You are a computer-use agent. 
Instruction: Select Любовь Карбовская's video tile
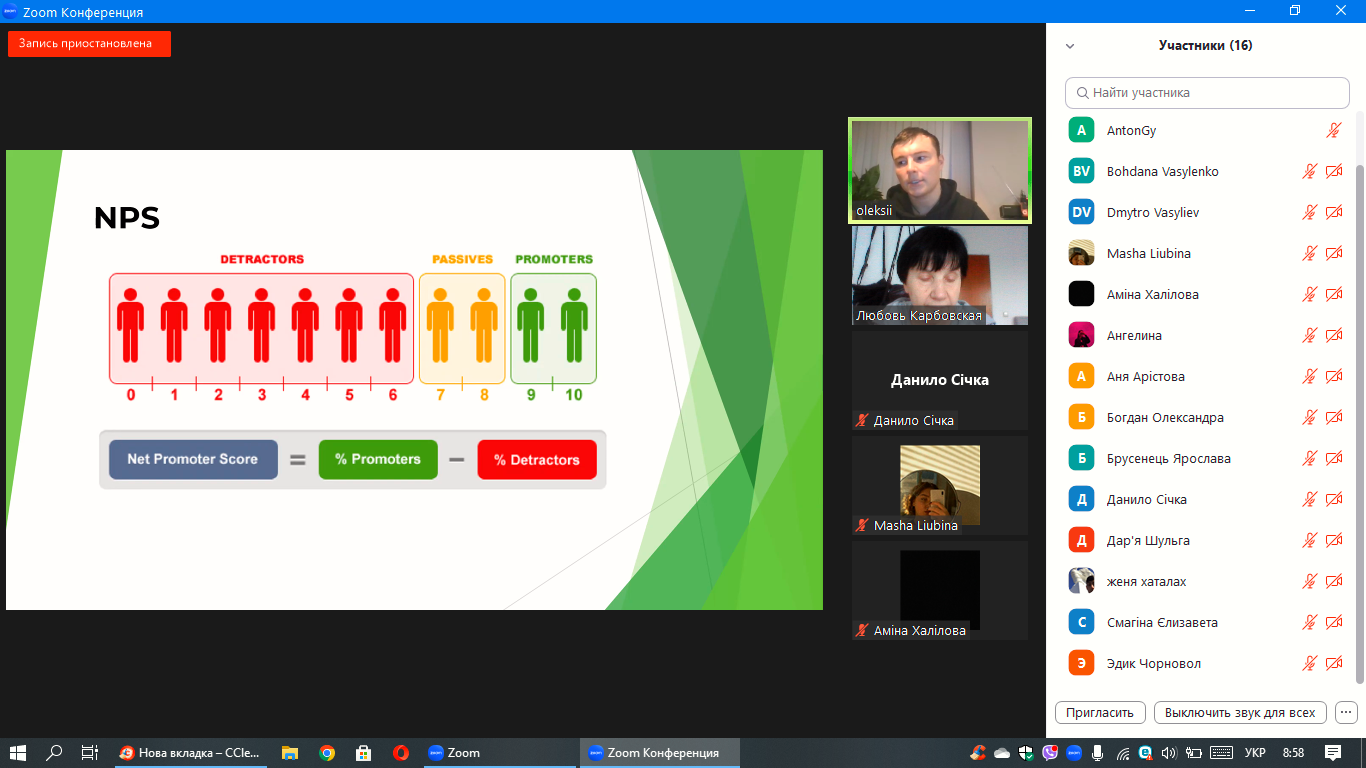pos(940,275)
